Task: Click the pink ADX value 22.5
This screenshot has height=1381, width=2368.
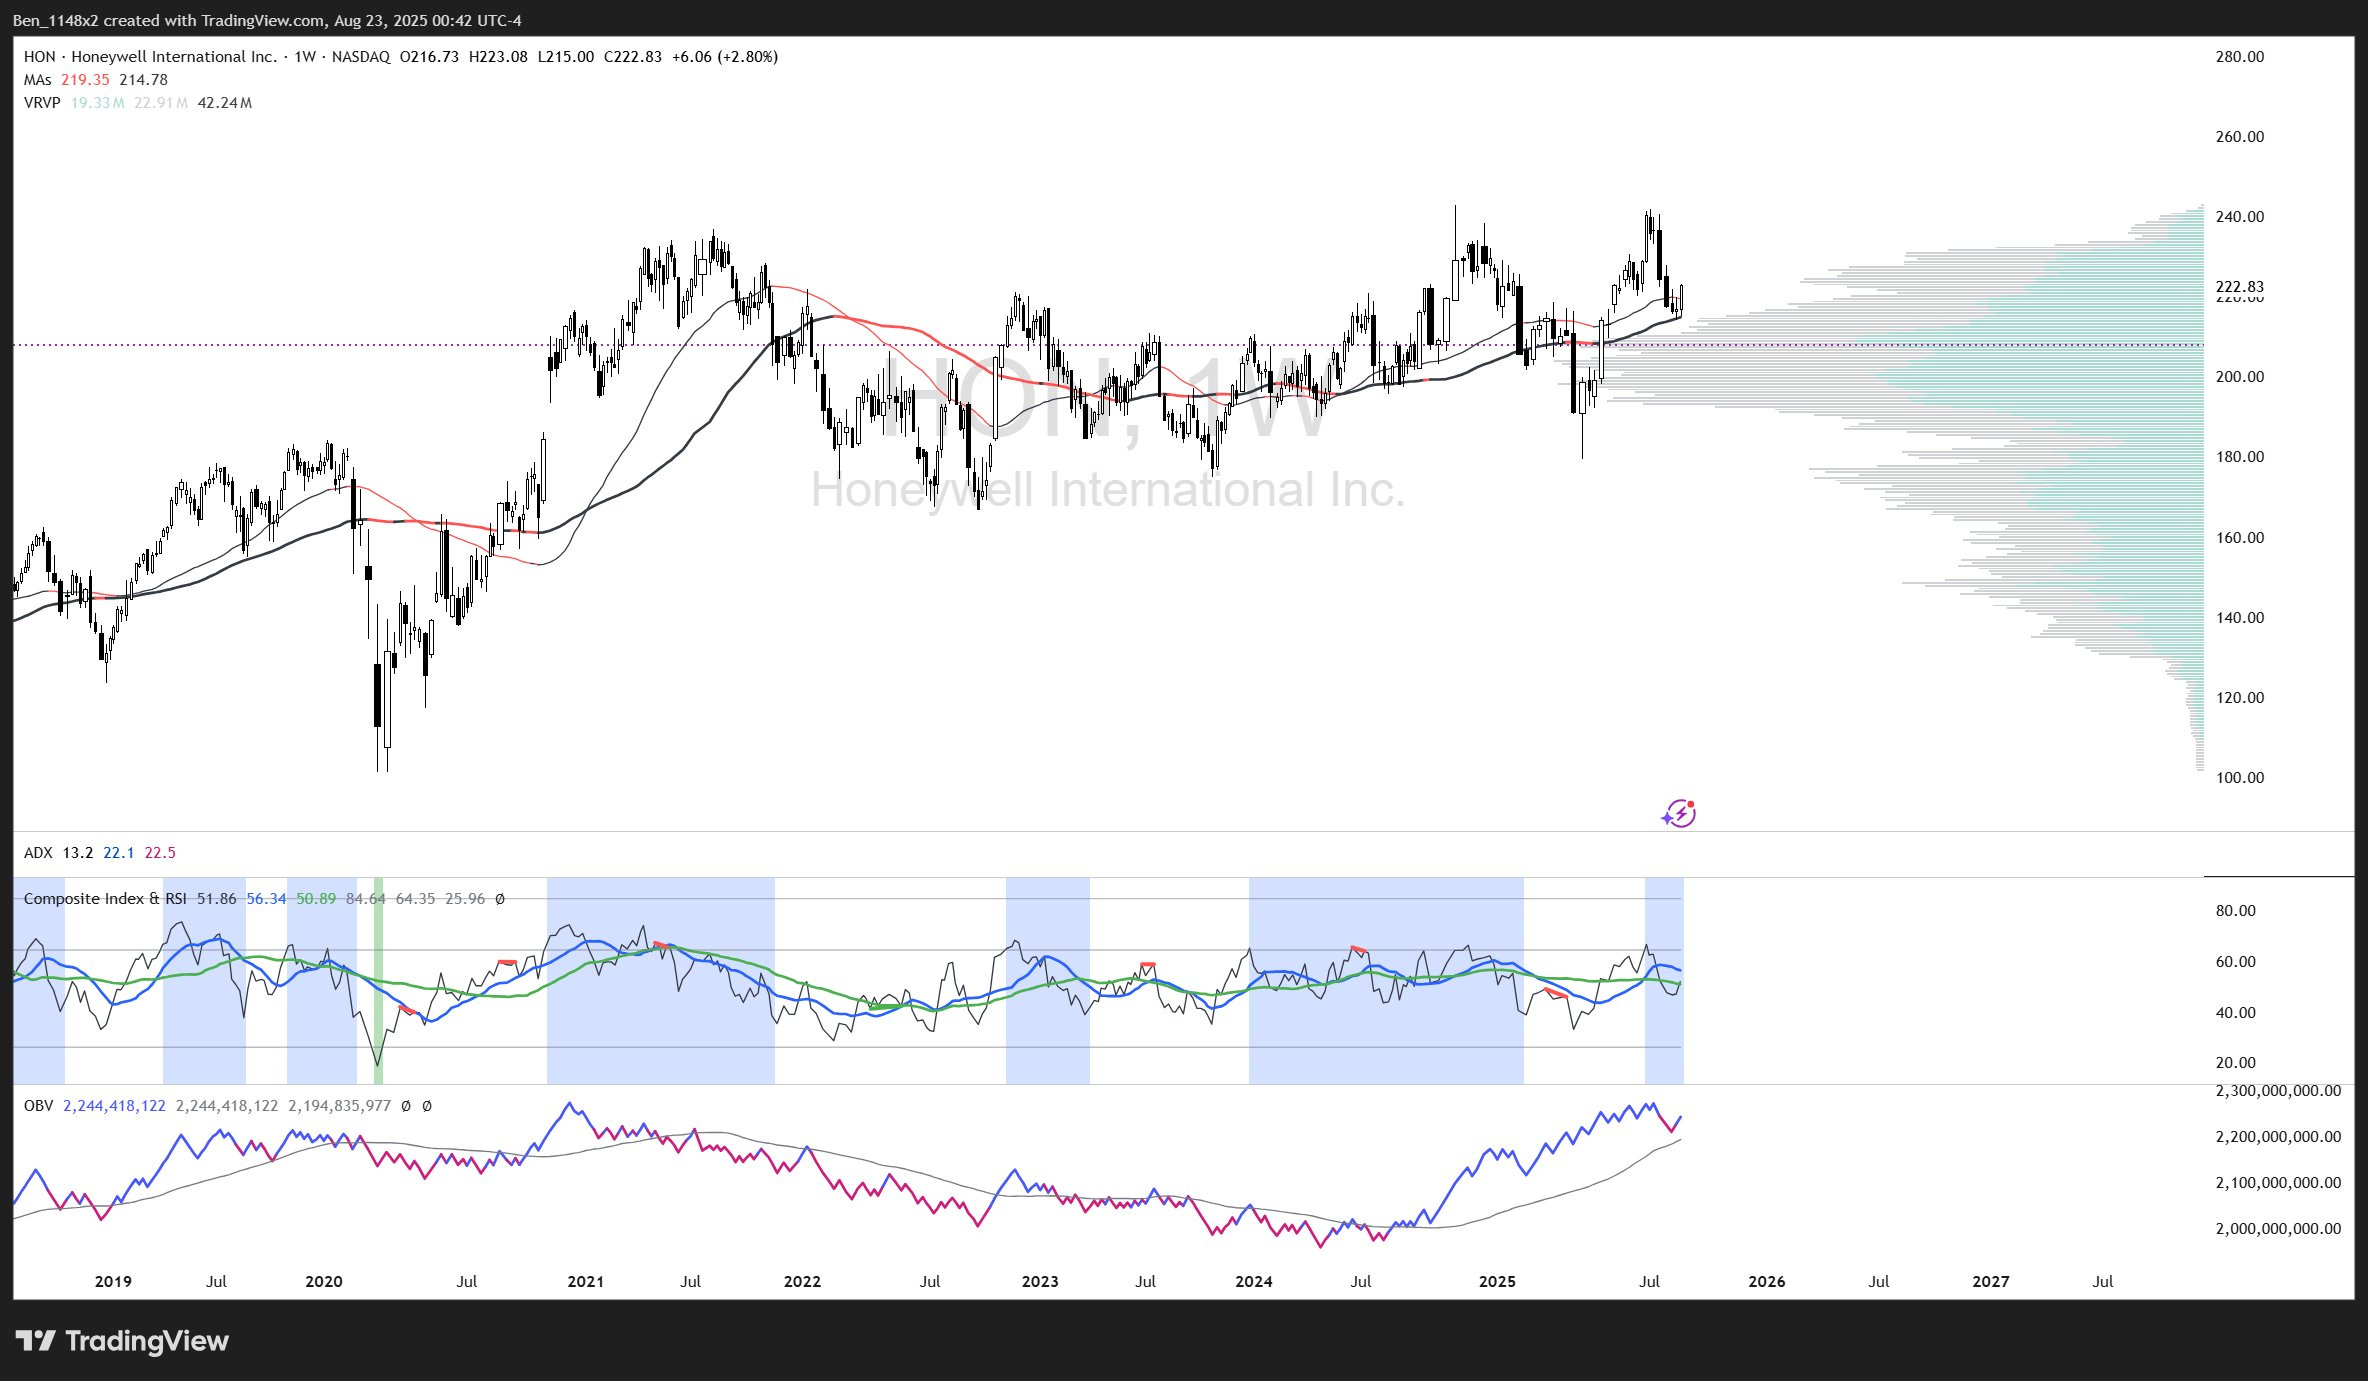Action: point(160,853)
